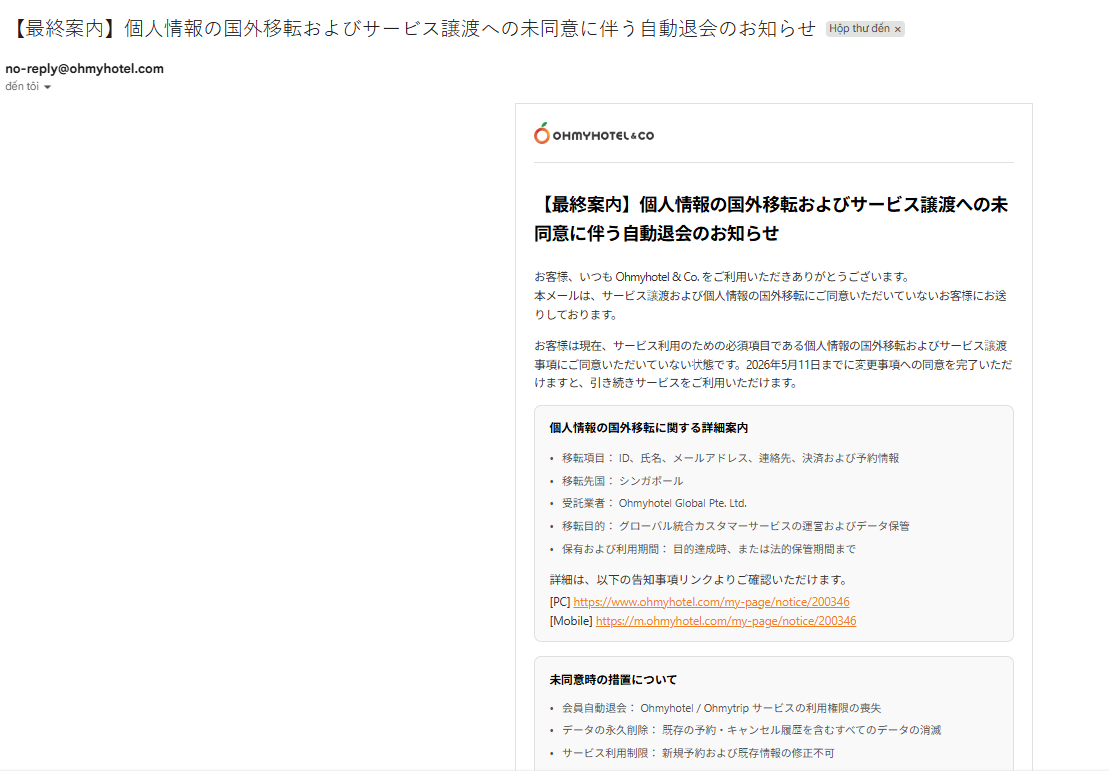Click sender address no-reply@ohmyhotel.com
The width and height of the screenshot is (1109, 771).
(x=84, y=69)
